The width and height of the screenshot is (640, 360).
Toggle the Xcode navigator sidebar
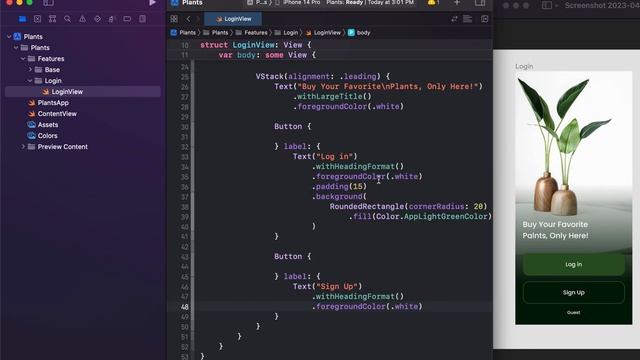(x=48, y=2)
